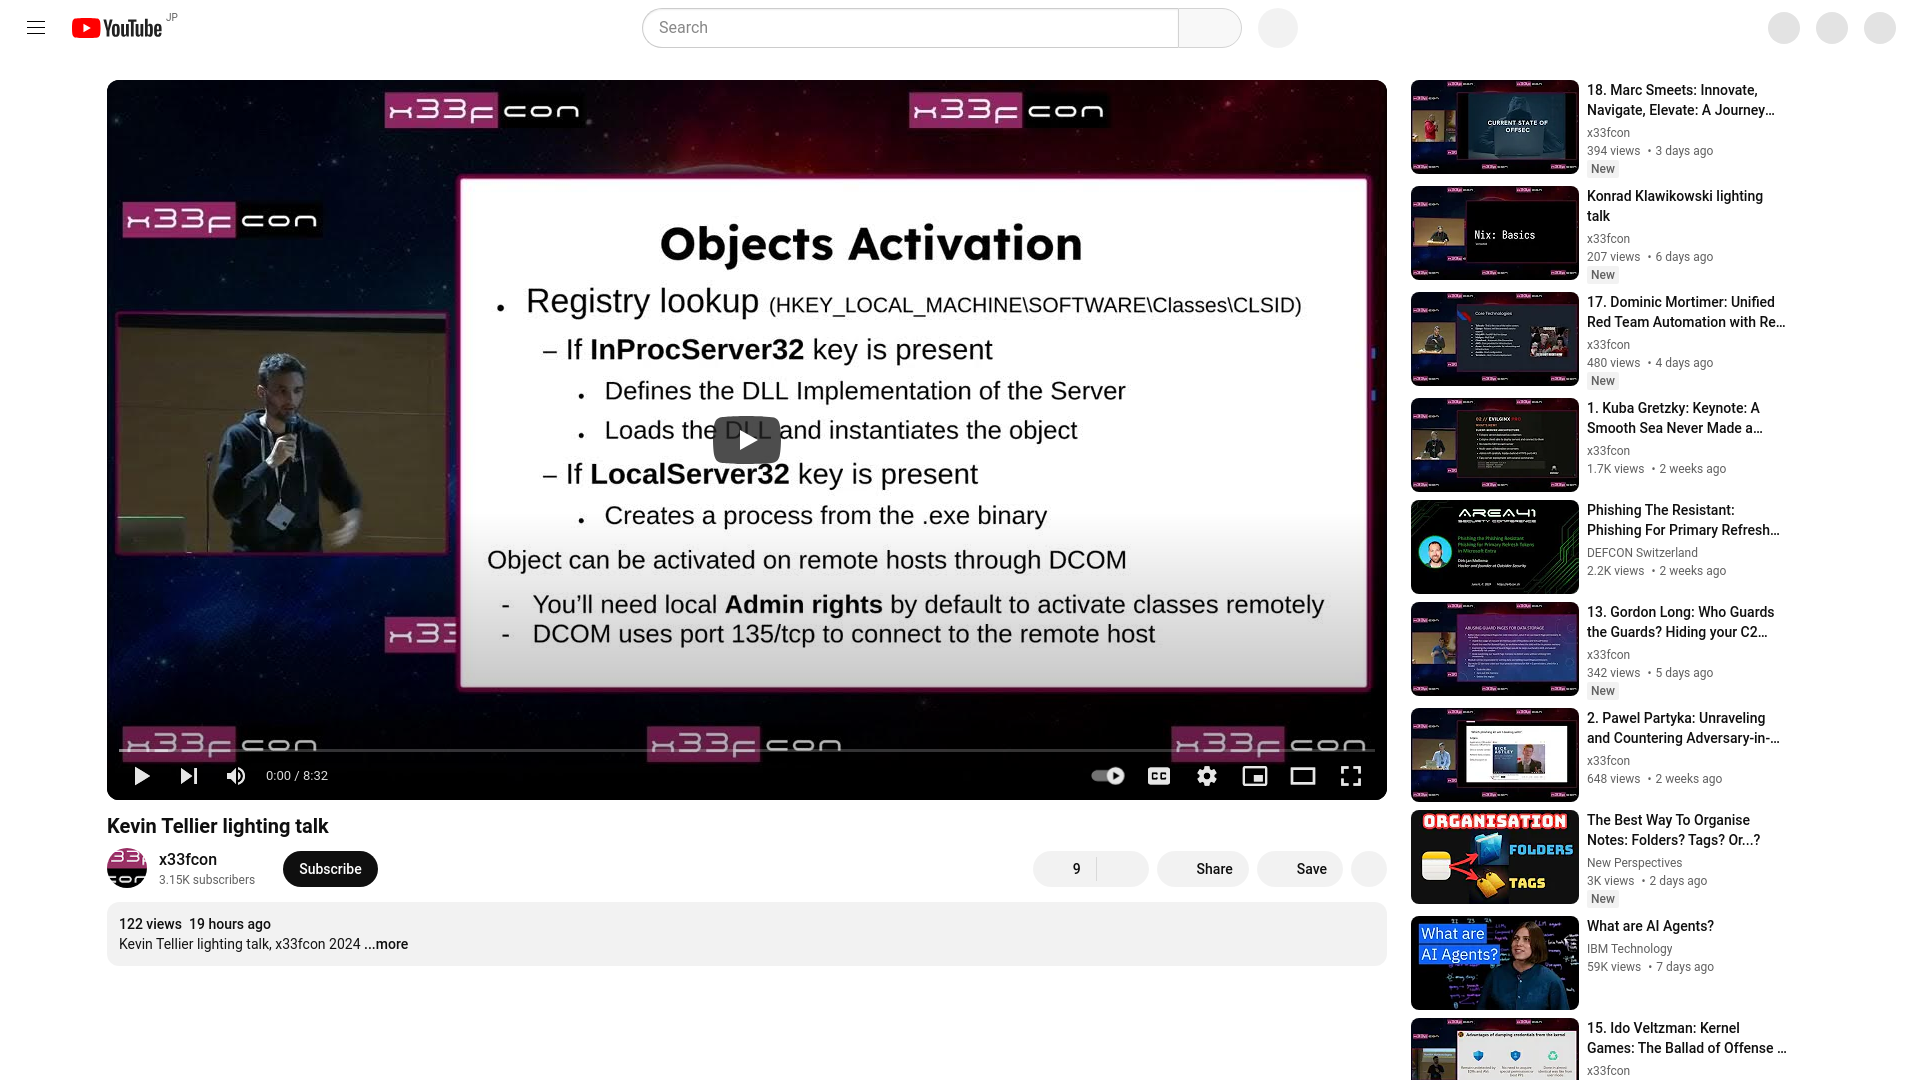Click the Share button
Screen dimensions: 1920x1080
(1213, 868)
